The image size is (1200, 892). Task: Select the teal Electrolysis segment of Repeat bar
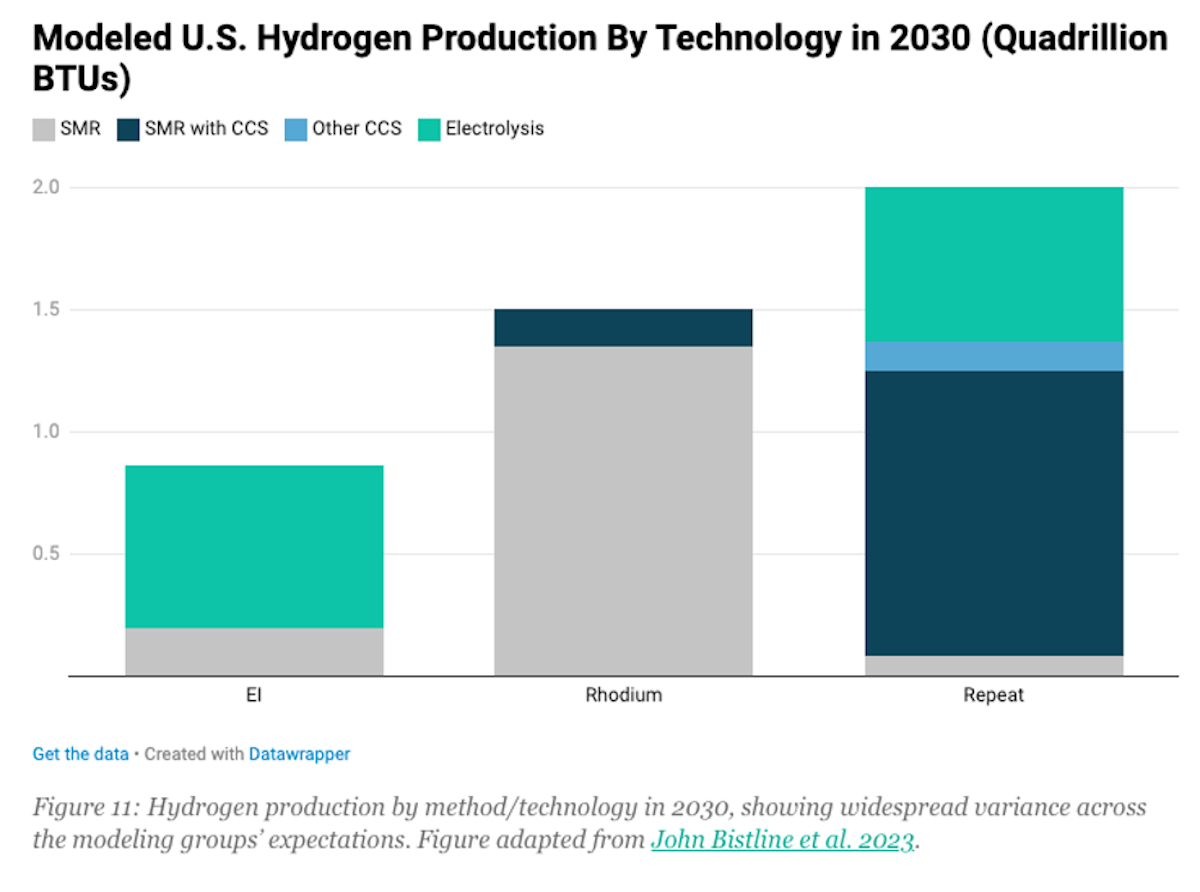[993, 264]
